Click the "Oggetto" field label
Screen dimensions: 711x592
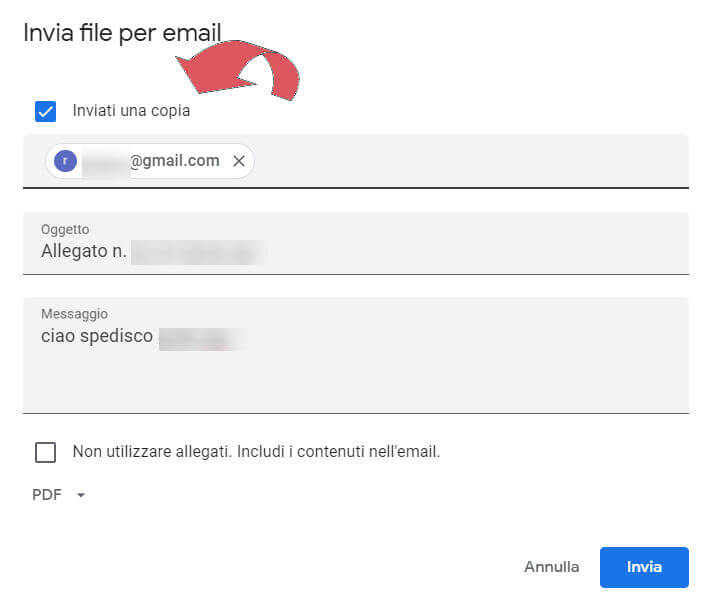click(65, 229)
